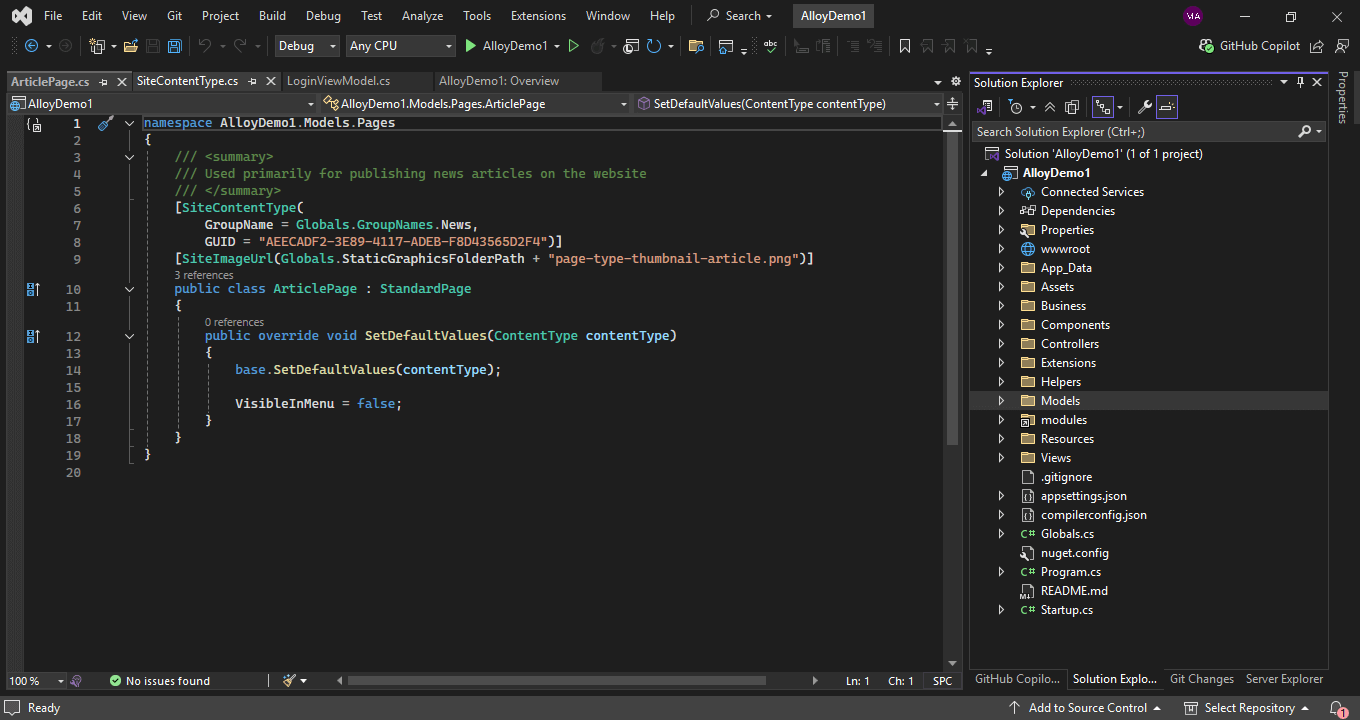1360x720 pixels.
Task: Open Properties via the wrench icon
Action: pyautogui.click(x=1145, y=107)
